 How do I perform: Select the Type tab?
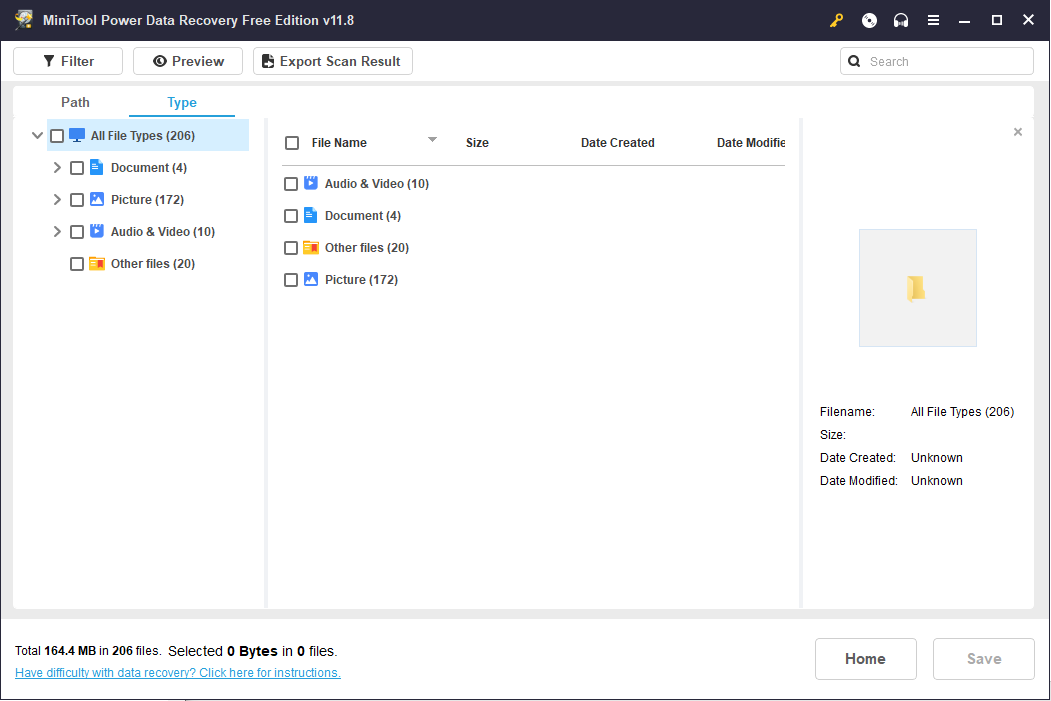[x=182, y=102]
